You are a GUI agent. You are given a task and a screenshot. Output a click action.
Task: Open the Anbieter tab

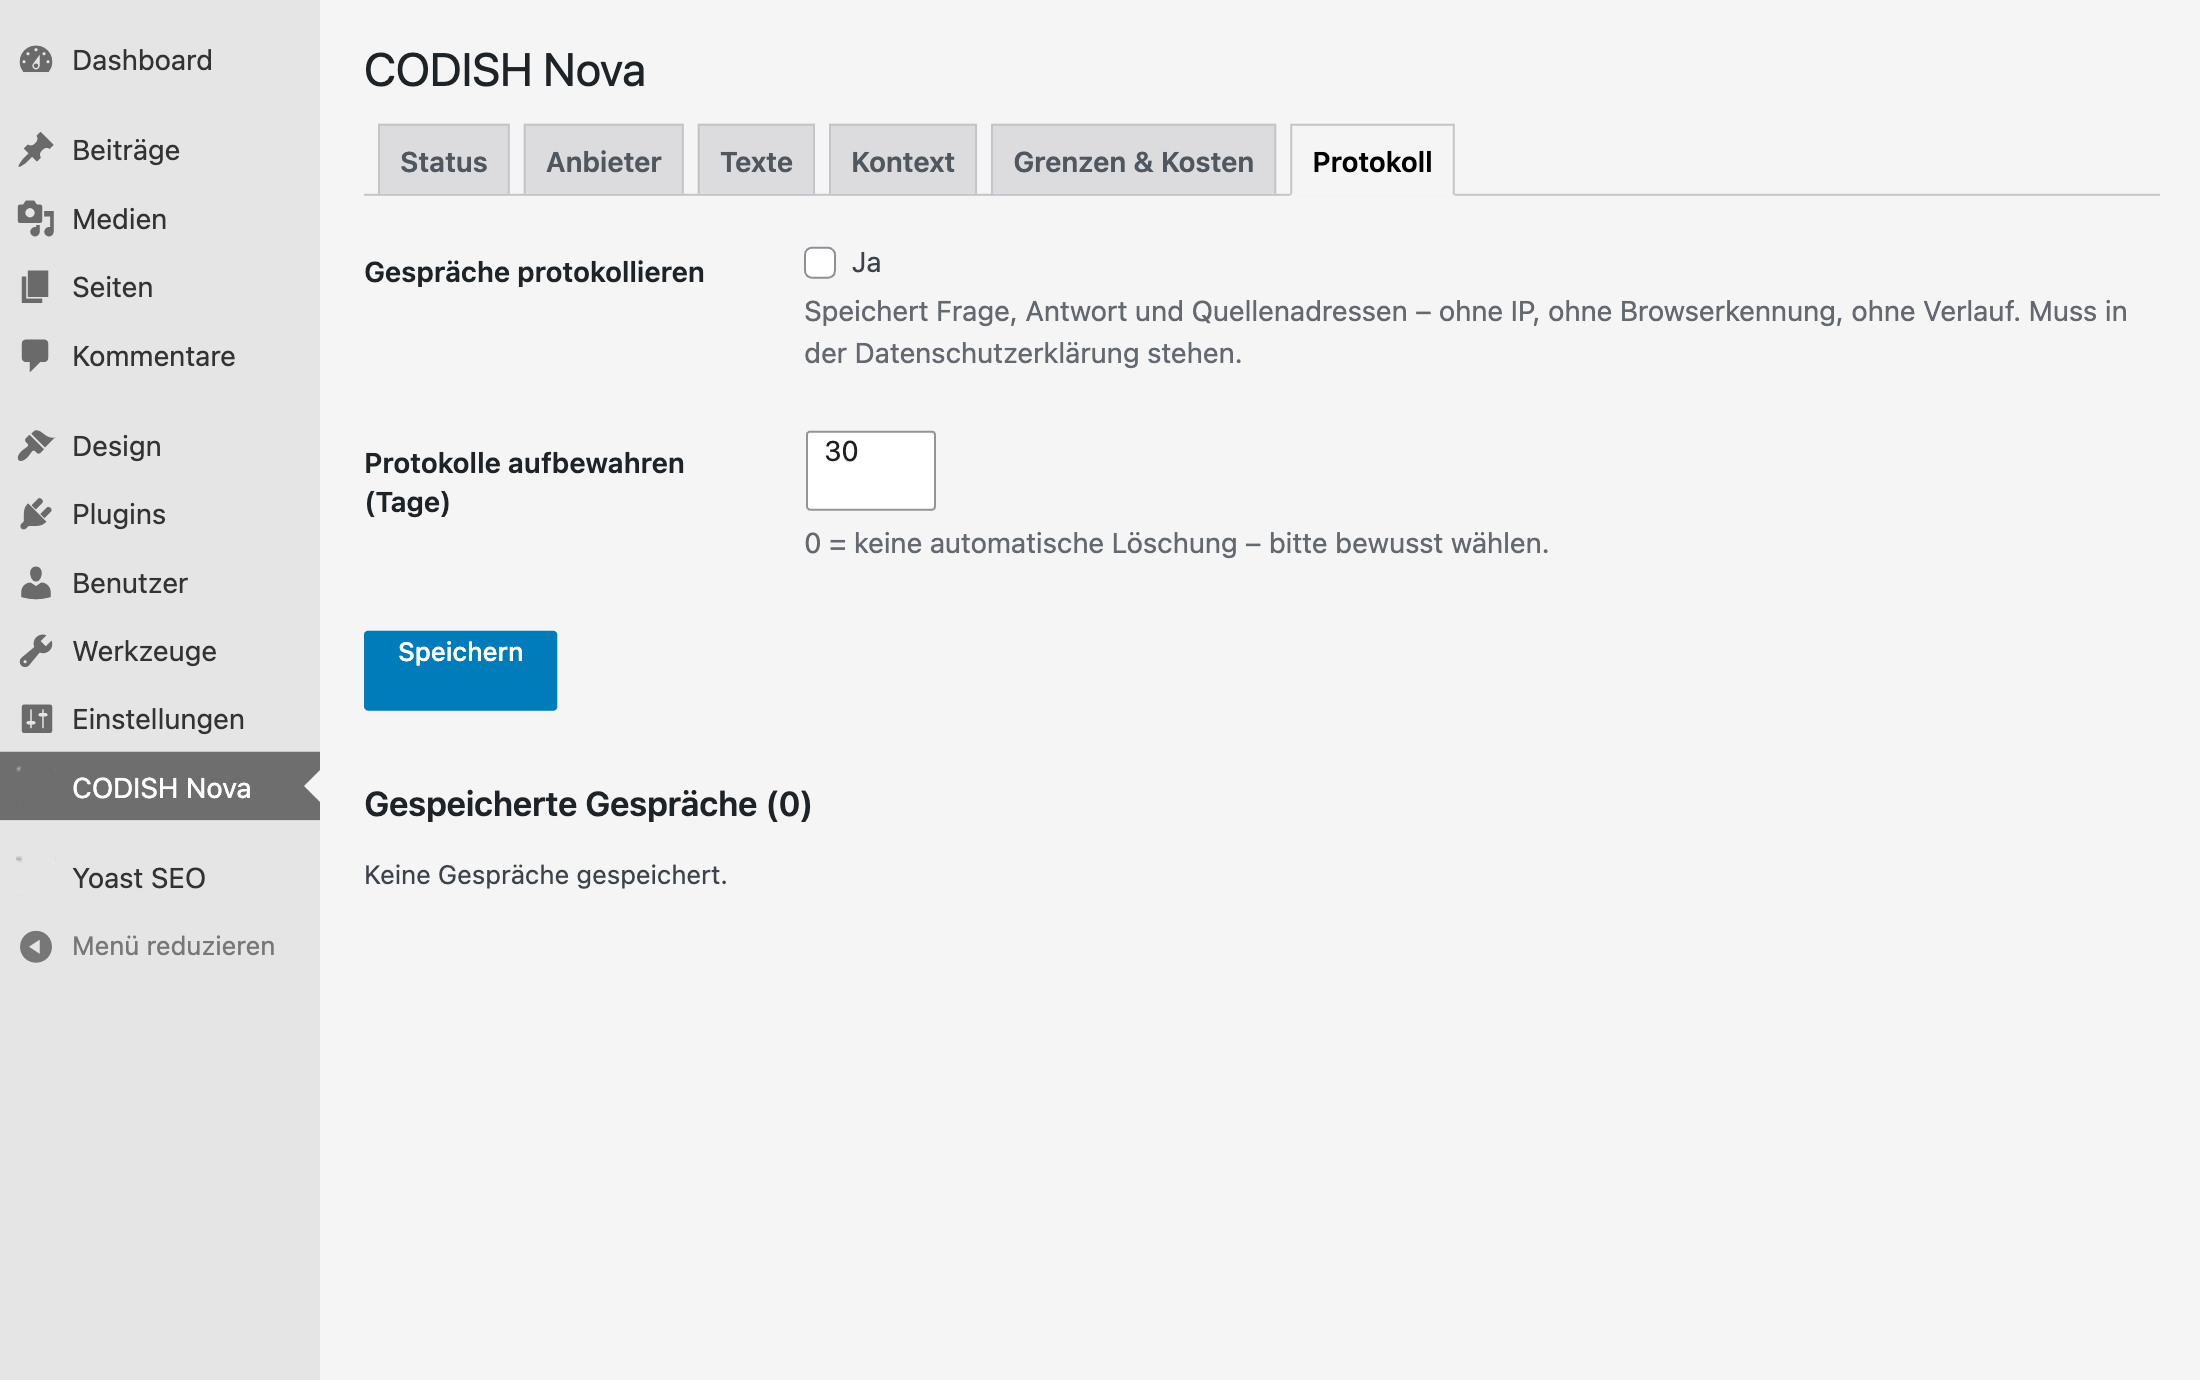[604, 160]
